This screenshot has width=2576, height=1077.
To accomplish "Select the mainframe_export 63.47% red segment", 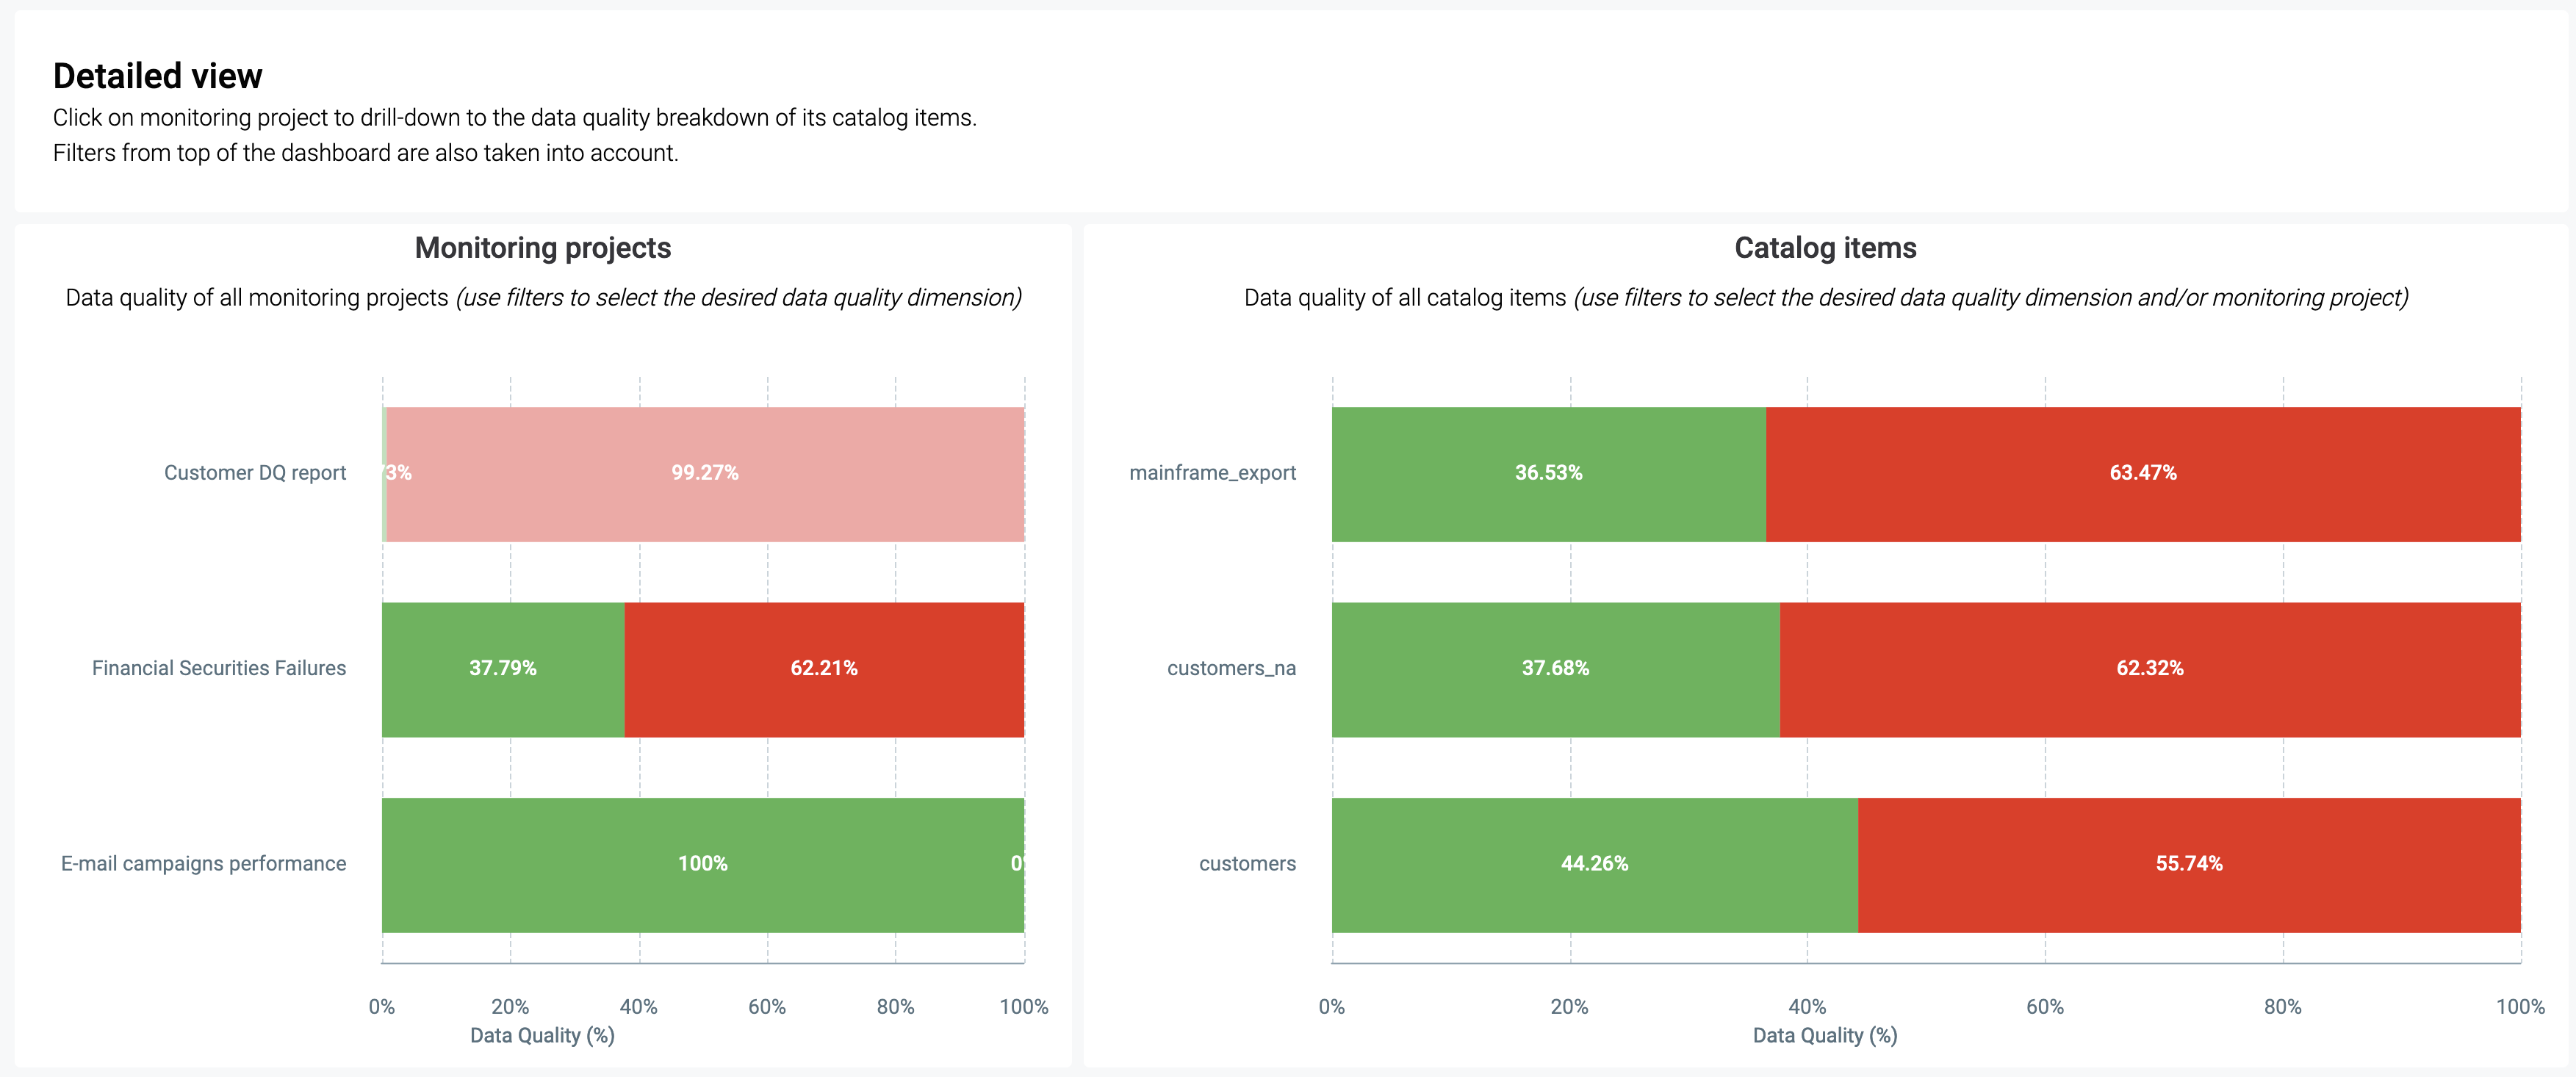I will tap(2143, 474).
